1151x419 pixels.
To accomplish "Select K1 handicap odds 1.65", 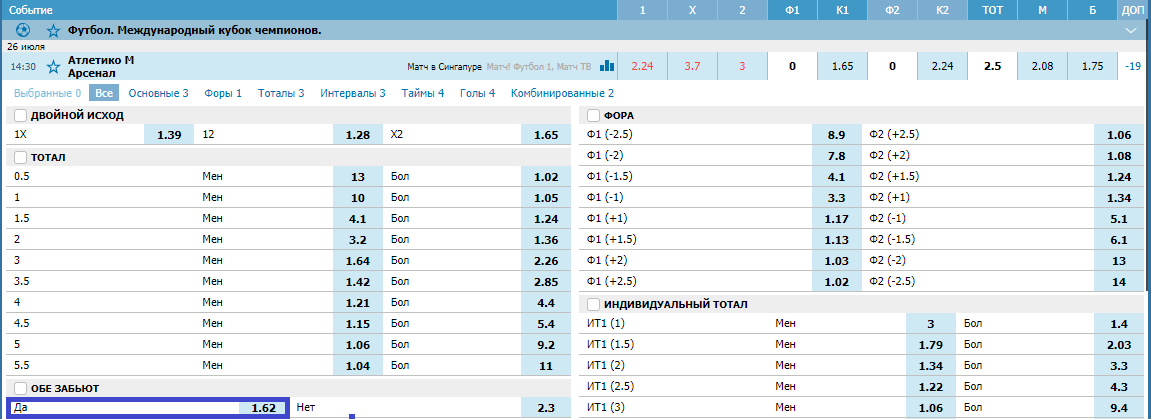I will tap(841, 66).
